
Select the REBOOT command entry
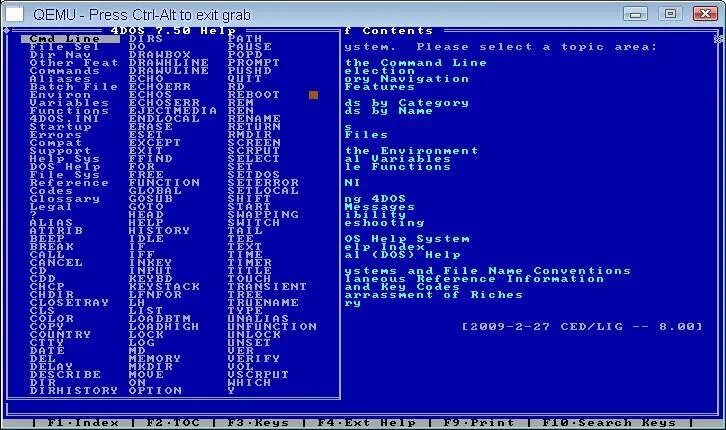pyautogui.click(x=254, y=94)
